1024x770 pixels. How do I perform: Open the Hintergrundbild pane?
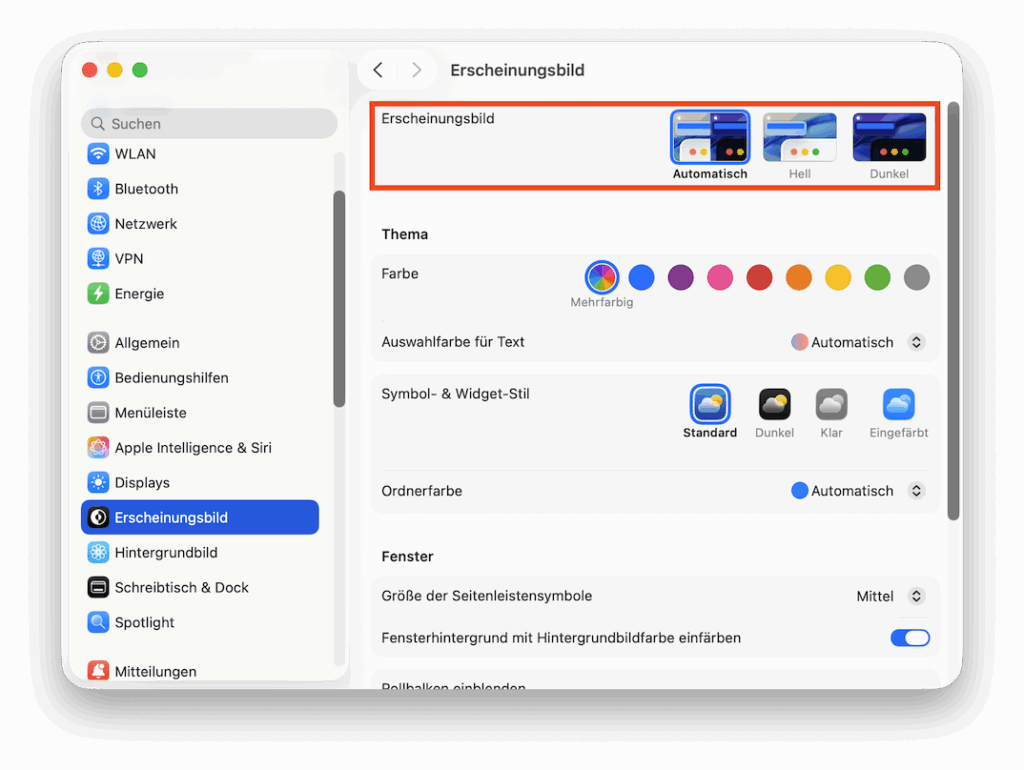click(x=166, y=552)
